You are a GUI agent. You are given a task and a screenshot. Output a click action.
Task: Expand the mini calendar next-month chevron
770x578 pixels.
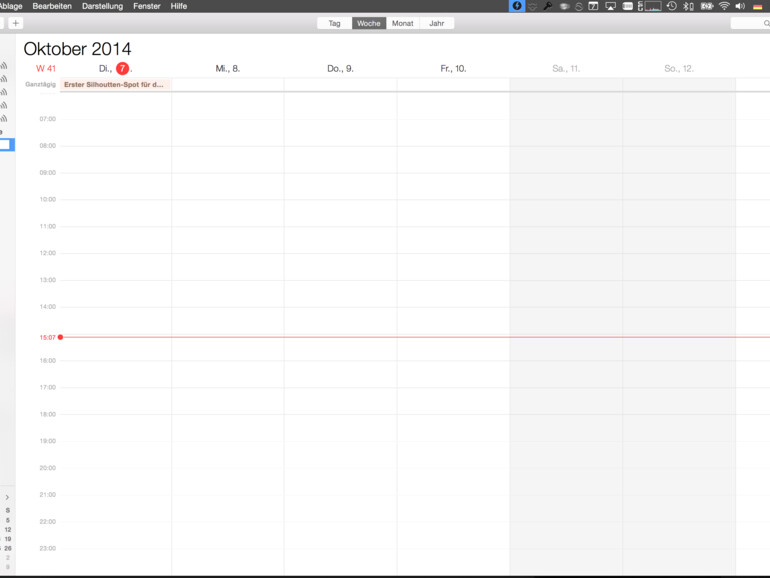coord(7,497)
